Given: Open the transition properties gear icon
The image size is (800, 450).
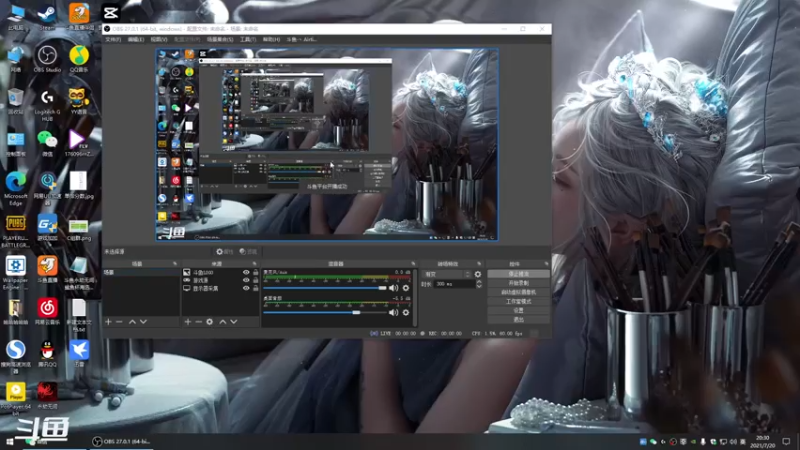Looking at the screenshot, I should tap(478, 274).
